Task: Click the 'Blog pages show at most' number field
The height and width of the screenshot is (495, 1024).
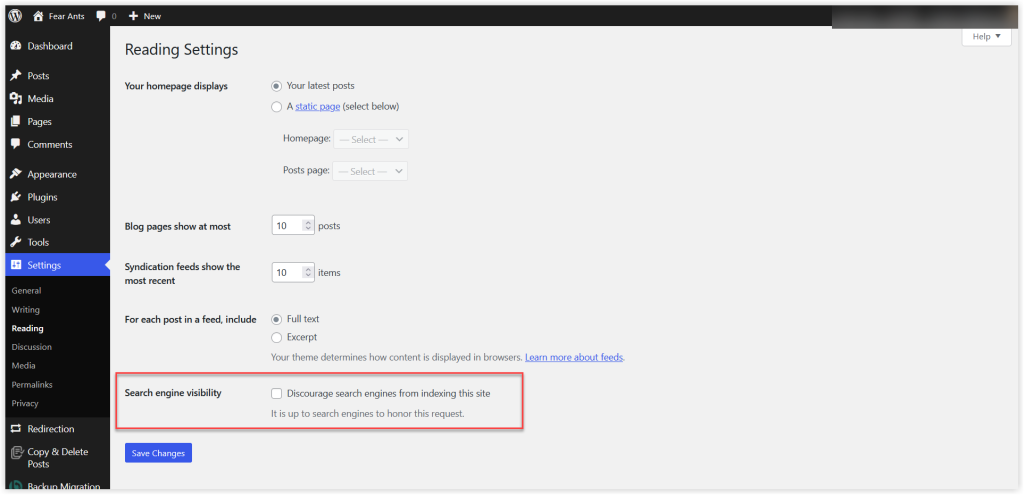Action: 293,226
